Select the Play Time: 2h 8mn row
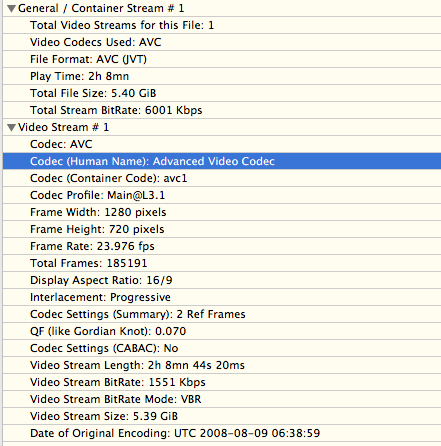 [222, 76]
